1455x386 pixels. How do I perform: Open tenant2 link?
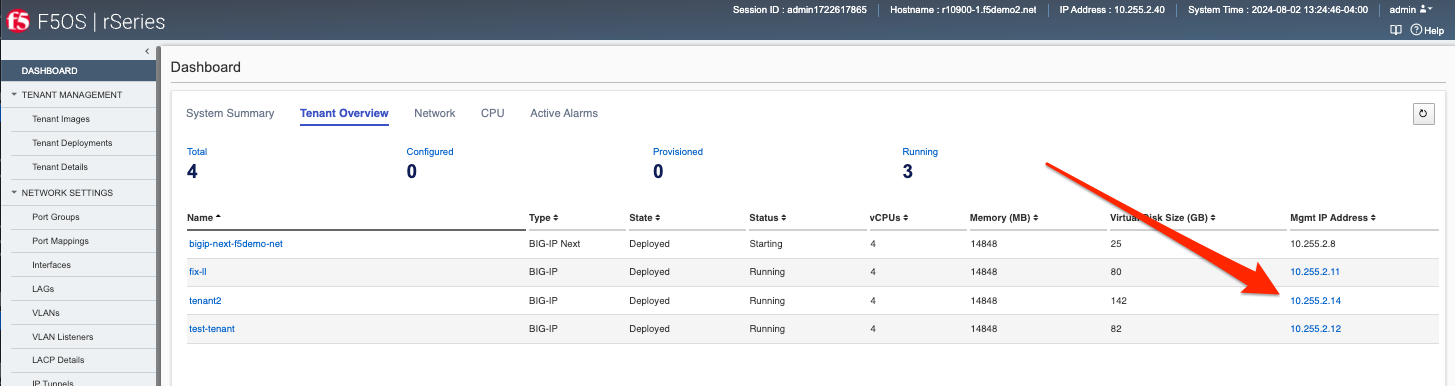[205, 300]
